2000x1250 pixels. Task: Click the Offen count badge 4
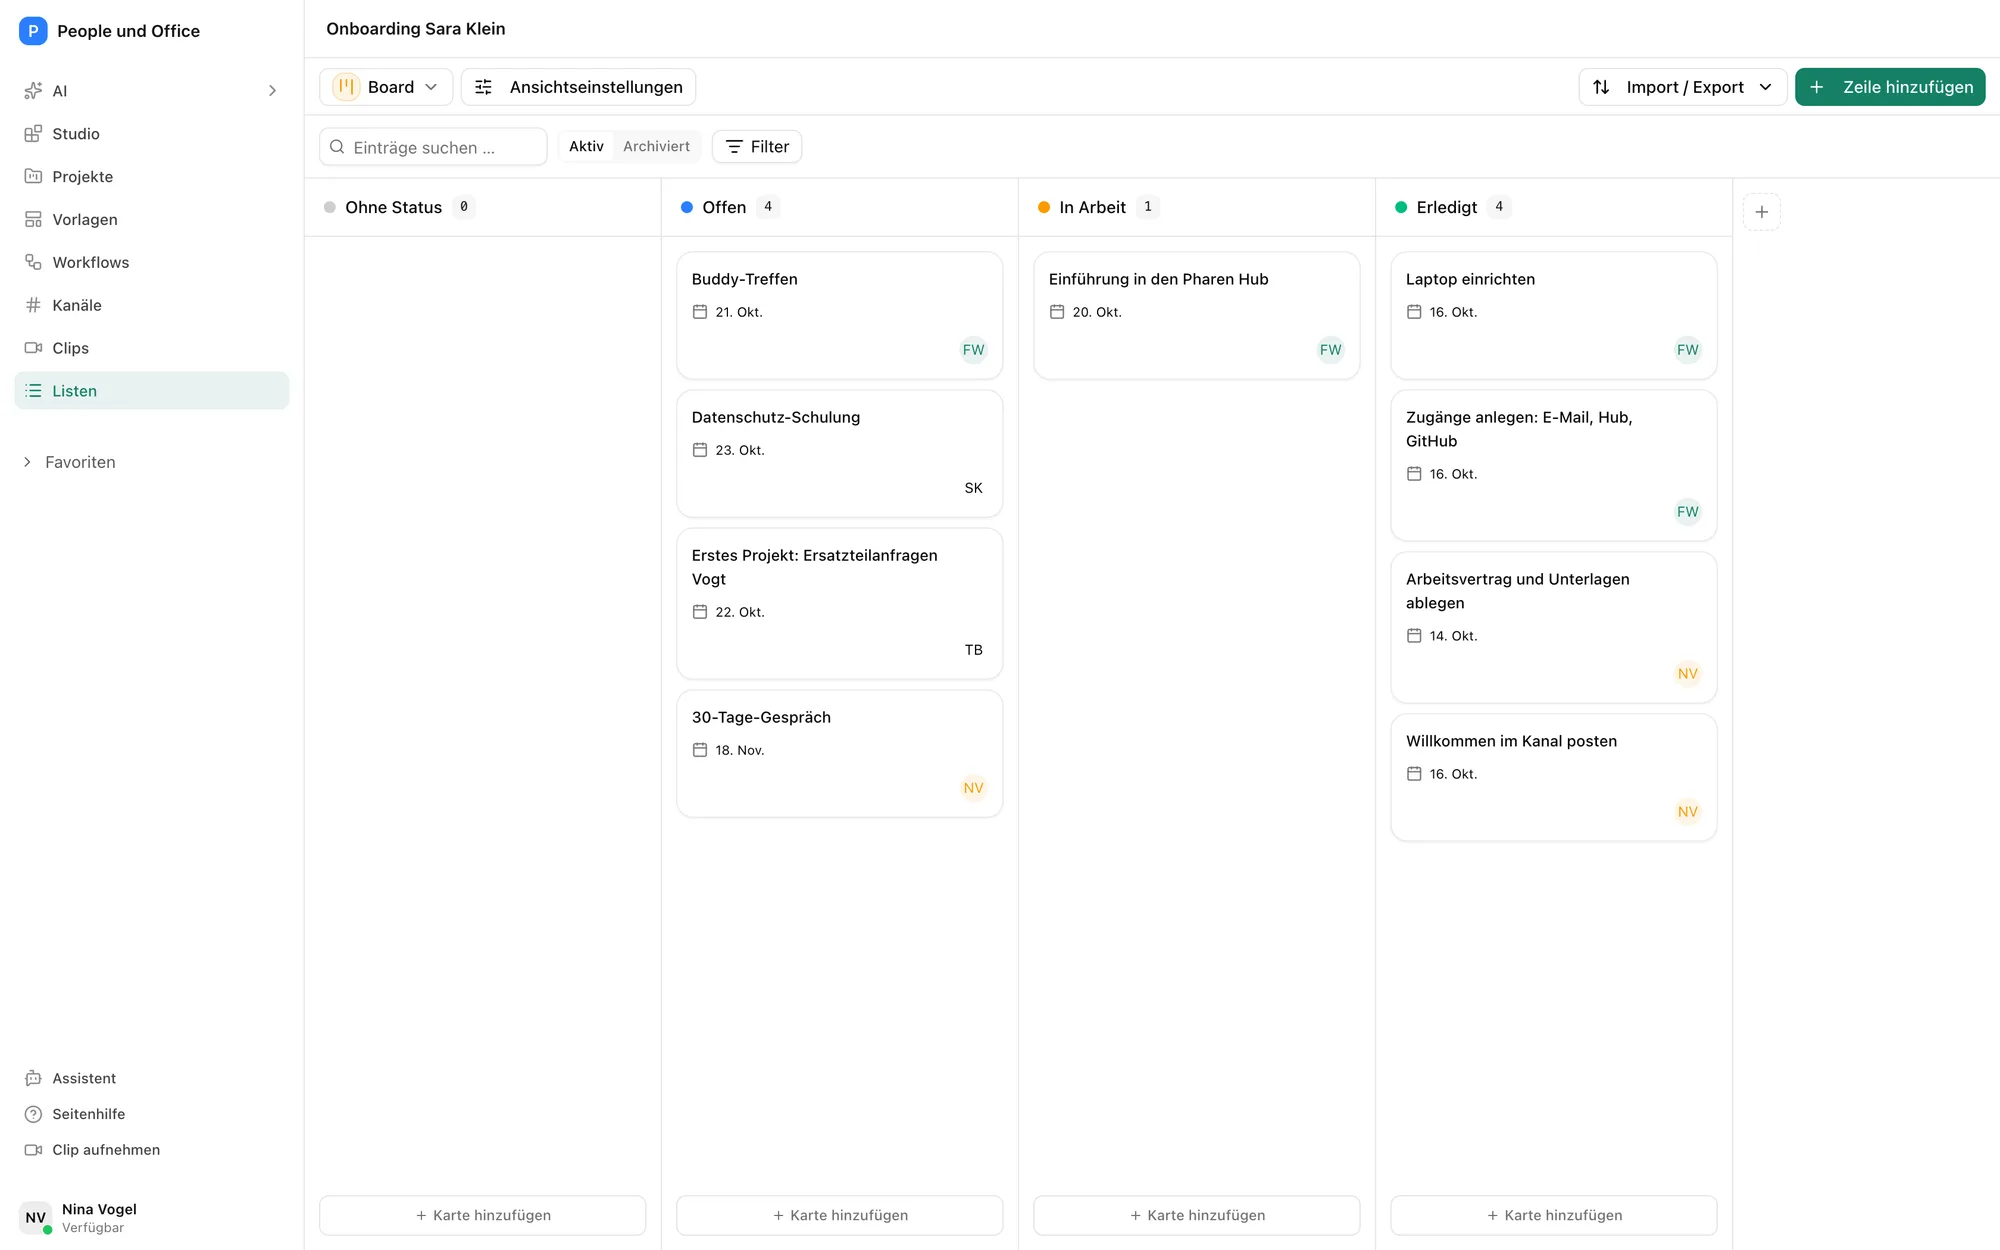pos(768,207)
